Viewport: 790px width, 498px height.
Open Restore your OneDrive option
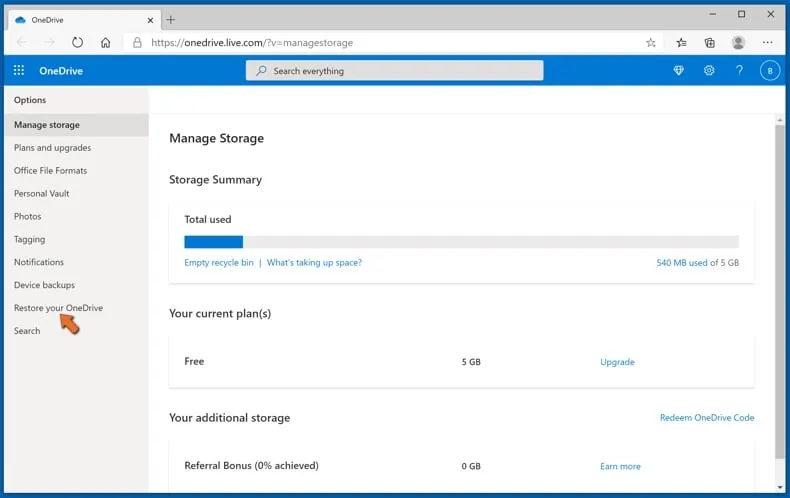pyautogui.click(x=58, y=308)
